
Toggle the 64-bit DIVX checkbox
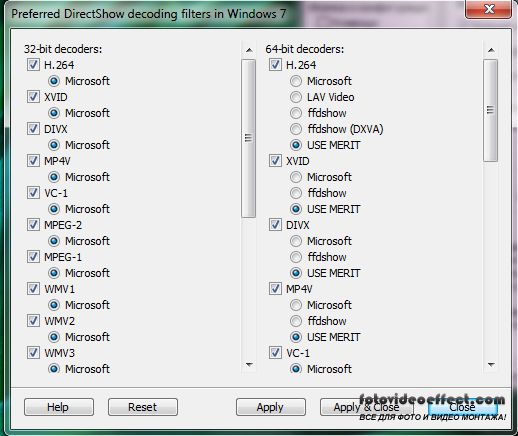point(275,225)
